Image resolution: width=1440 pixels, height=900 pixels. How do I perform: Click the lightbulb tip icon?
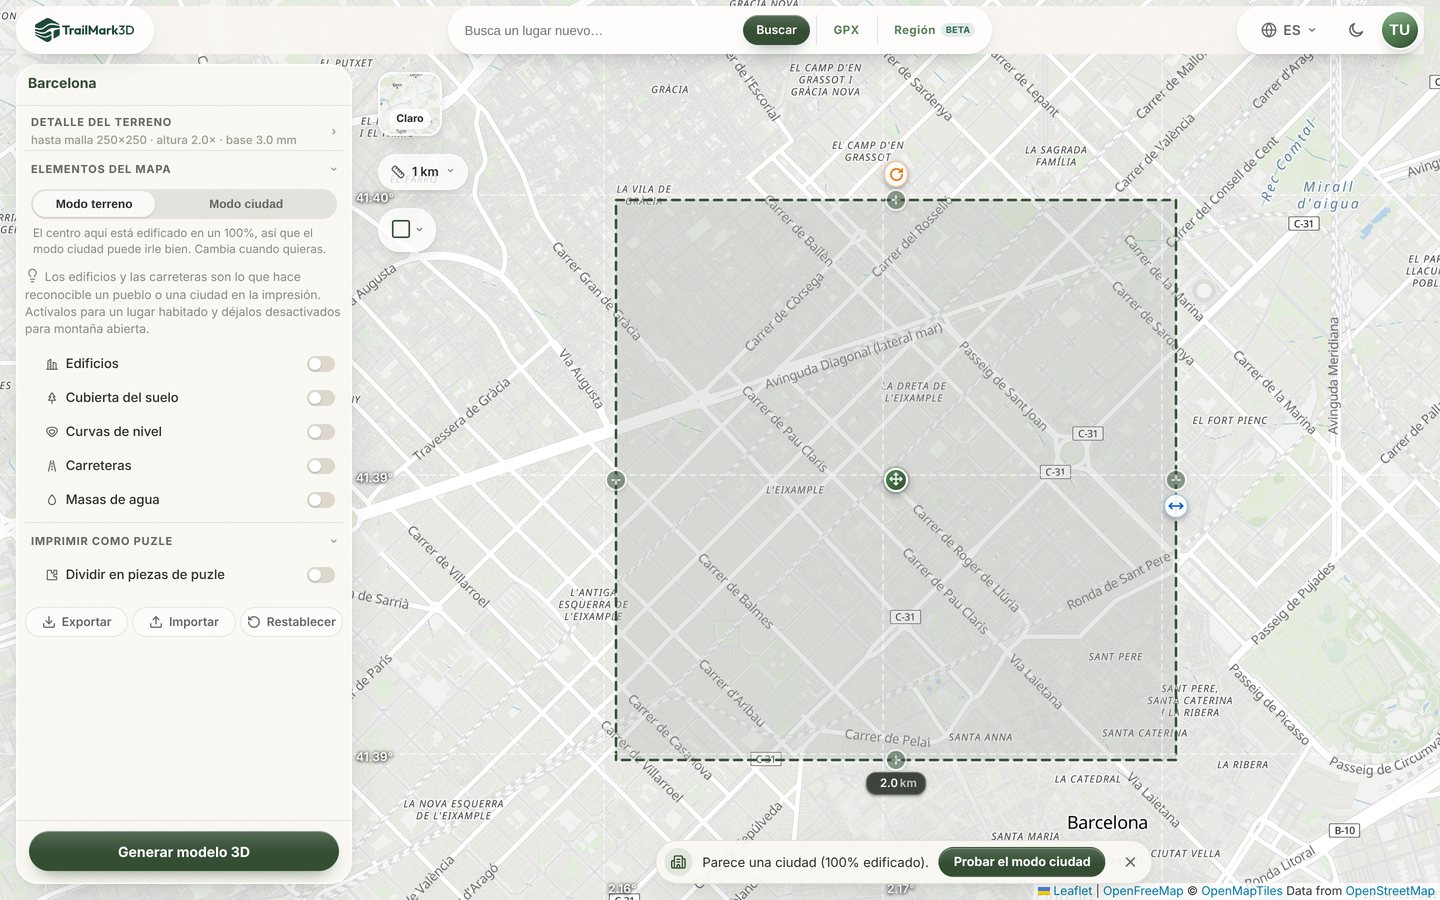click(32, 276)
